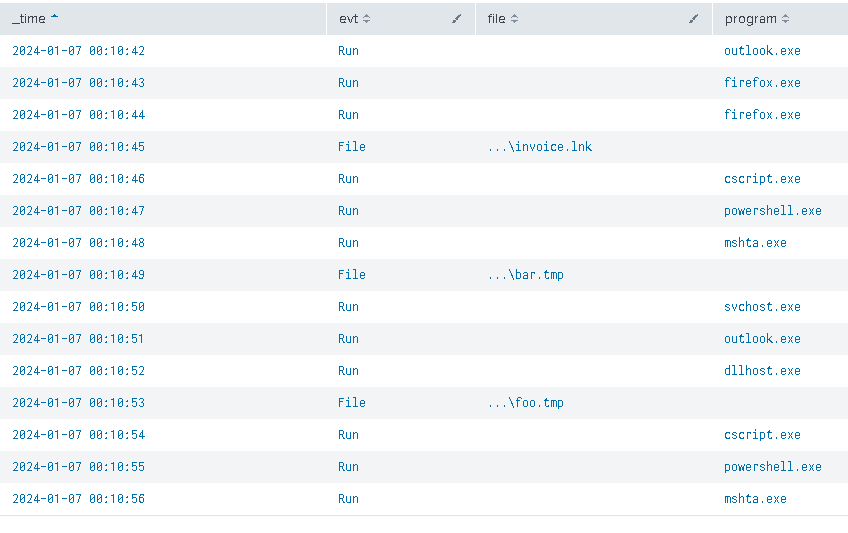Viewport: 848px width, 533px height.
Task: Sort by the file column
Action: tap(515, 19)
